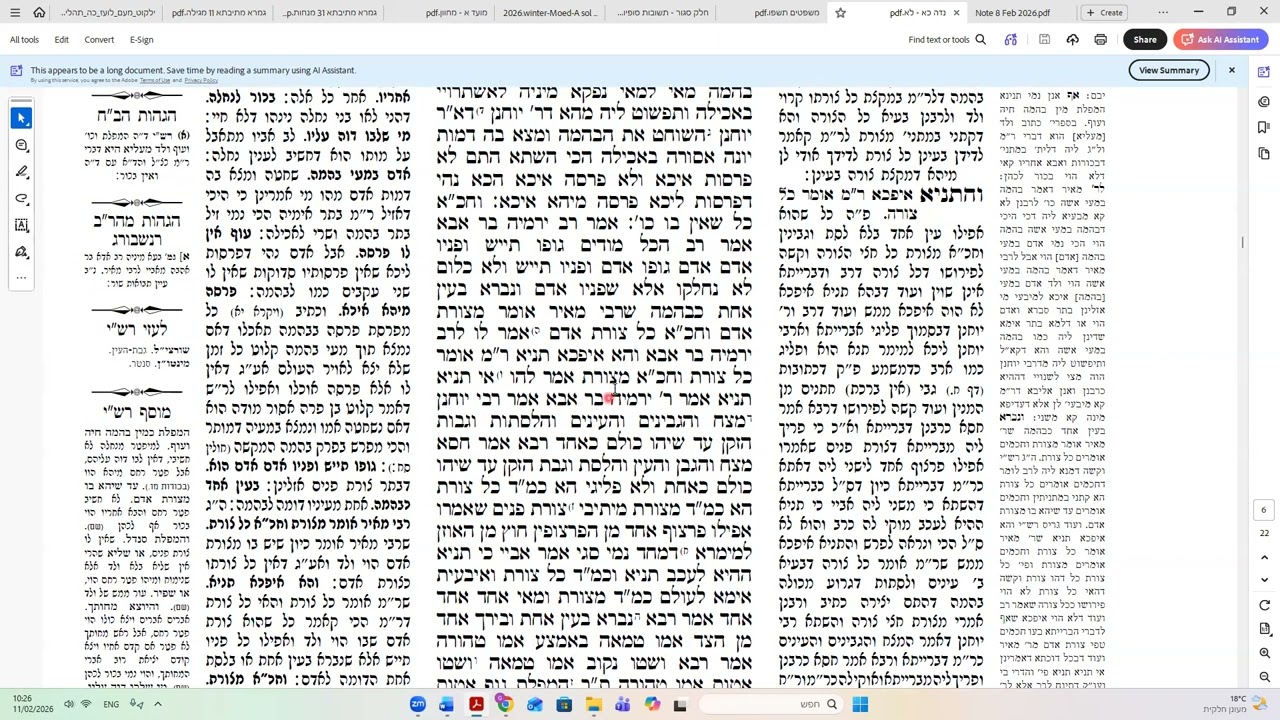Open the Acrobat hamburger menu

13,12
